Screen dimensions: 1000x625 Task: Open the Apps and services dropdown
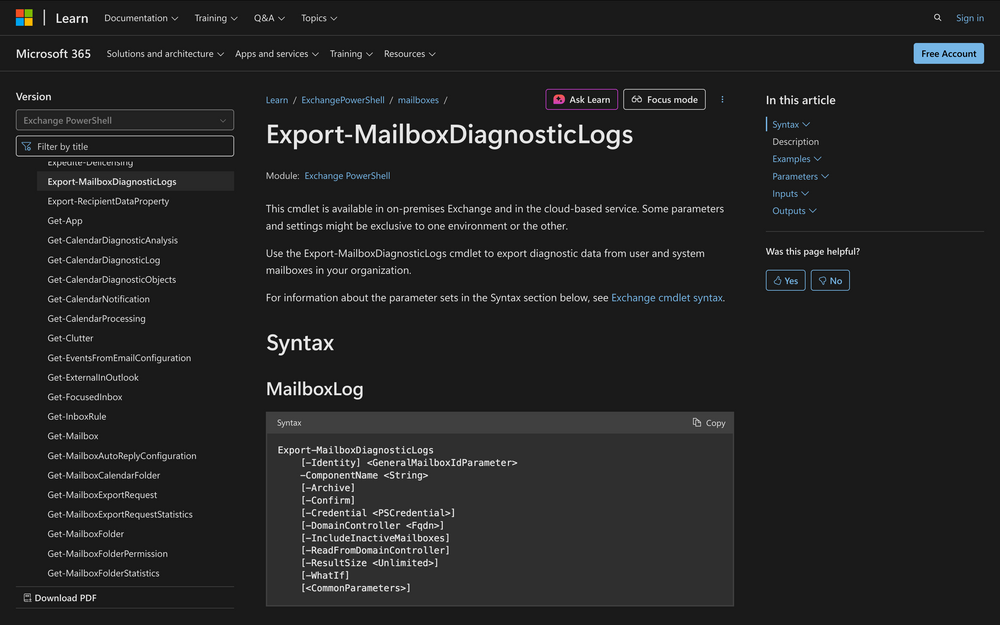pyautogui.click(x=276, y=53)
